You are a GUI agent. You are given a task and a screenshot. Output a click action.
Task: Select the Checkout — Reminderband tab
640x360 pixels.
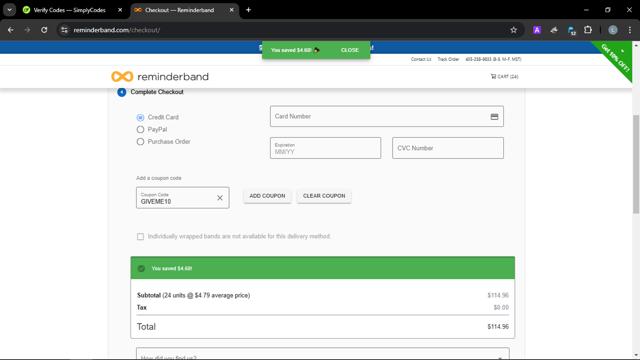point(180,10)
